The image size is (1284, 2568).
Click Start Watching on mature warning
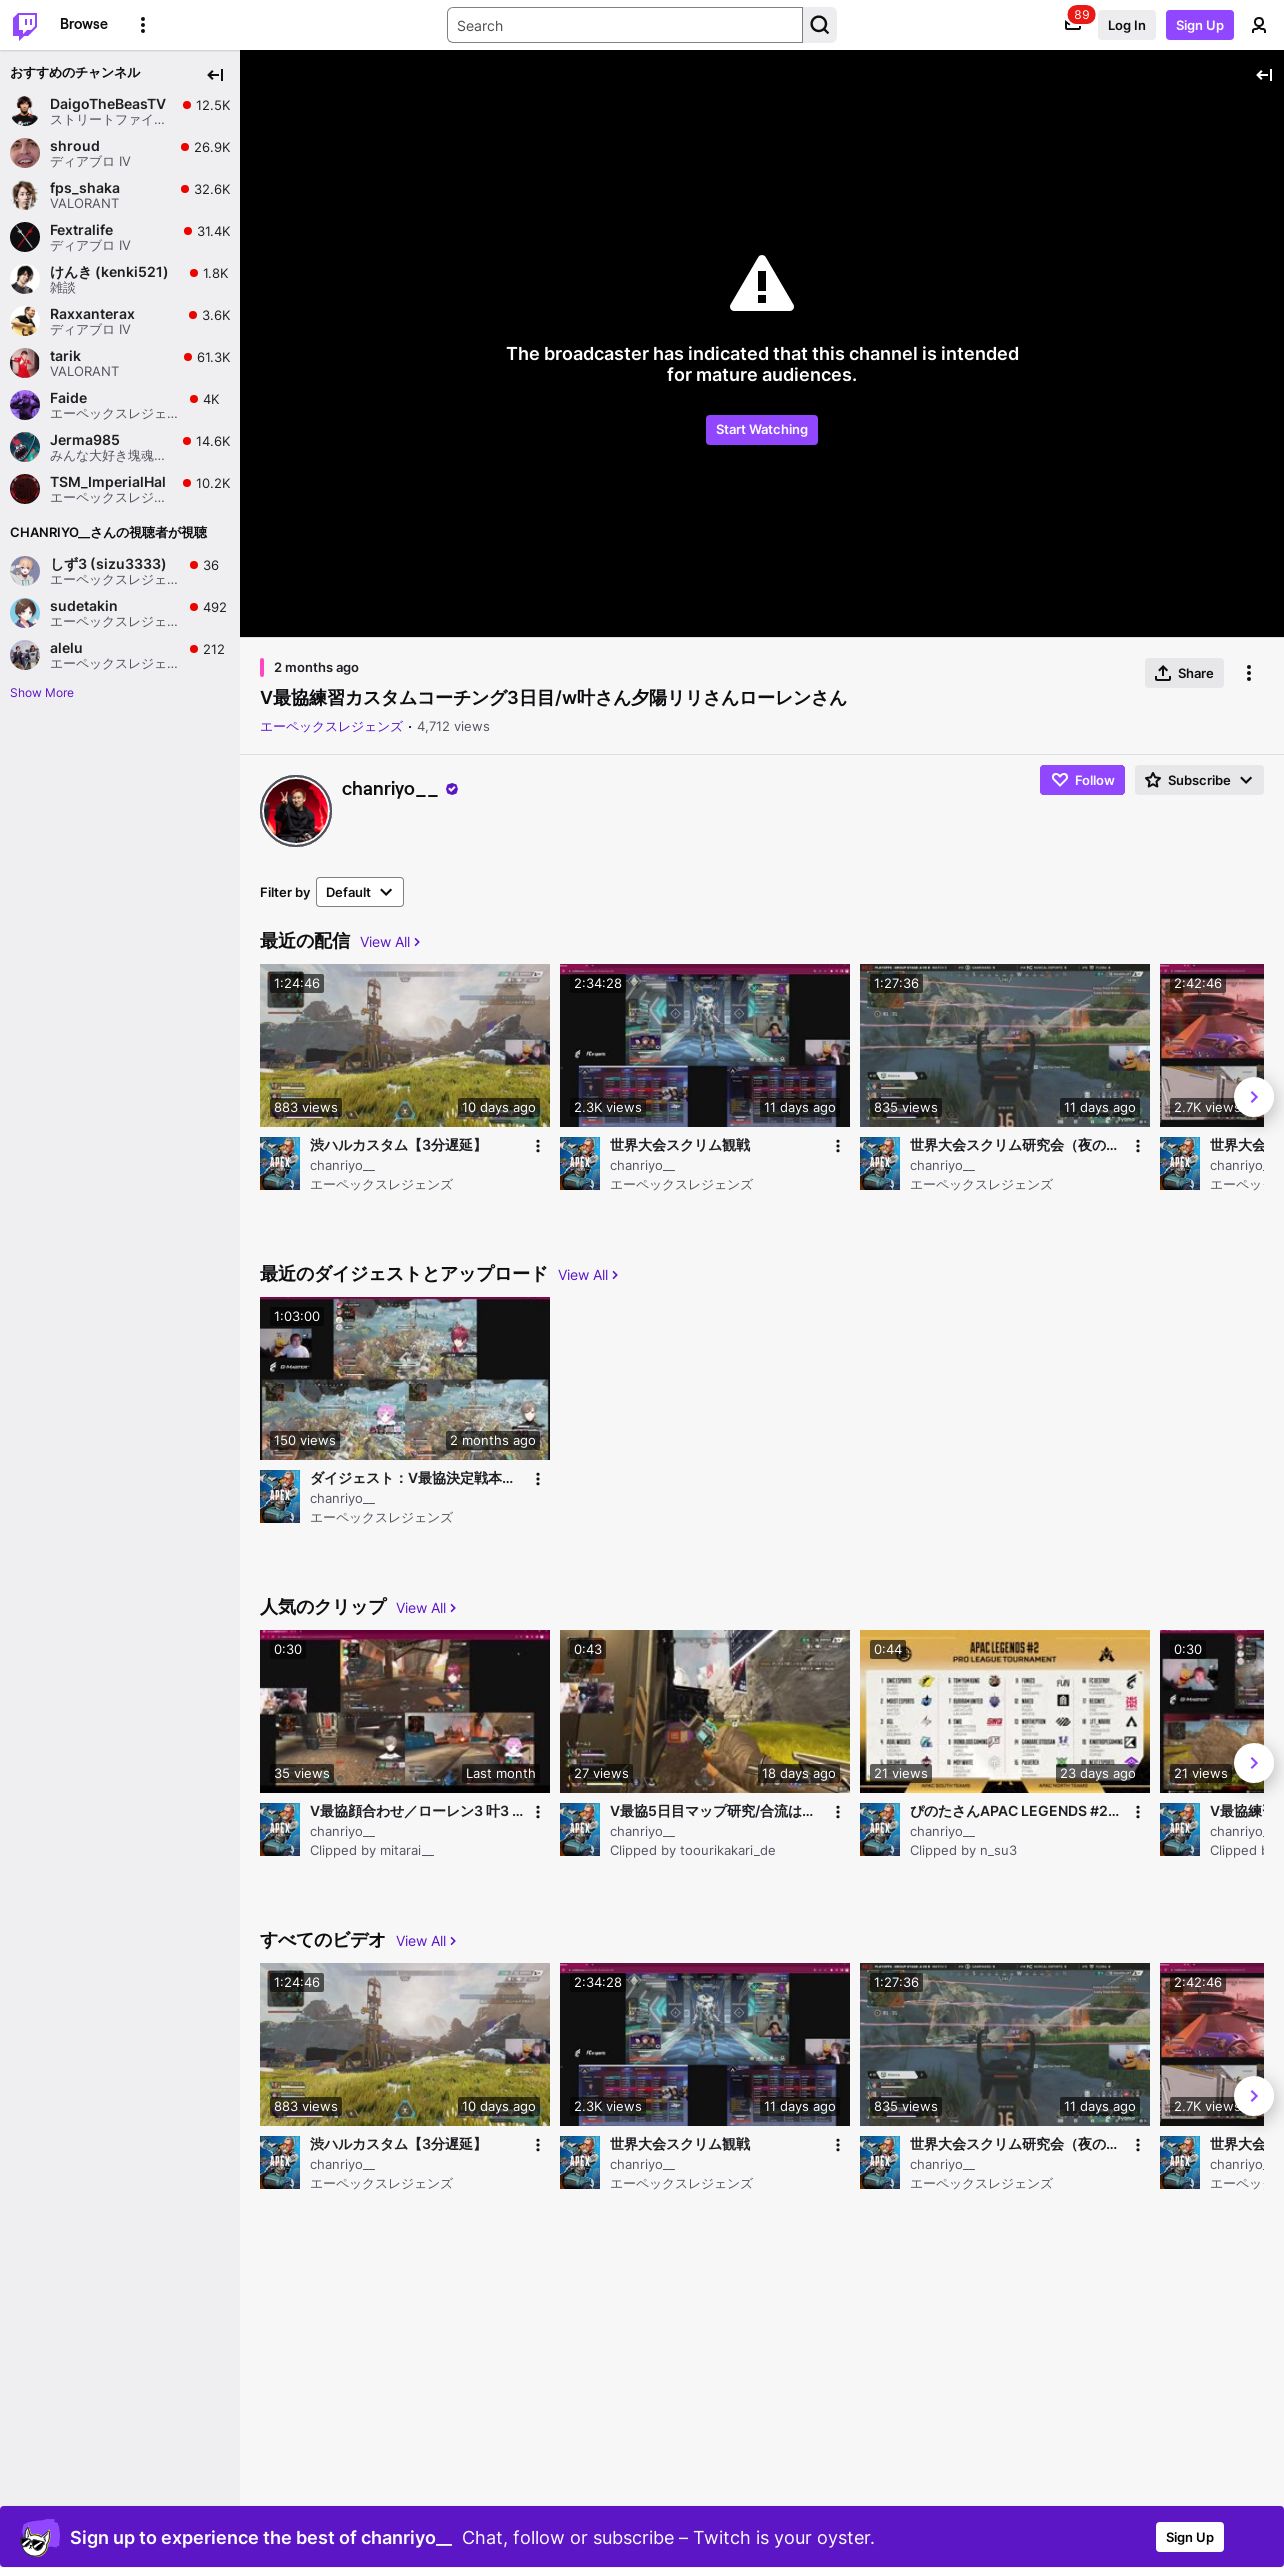pyautogui.click(x=762, y=430)
